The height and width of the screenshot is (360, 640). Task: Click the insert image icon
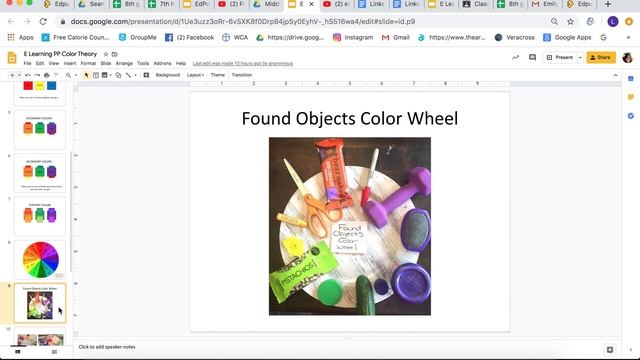[x=104, y=75]
